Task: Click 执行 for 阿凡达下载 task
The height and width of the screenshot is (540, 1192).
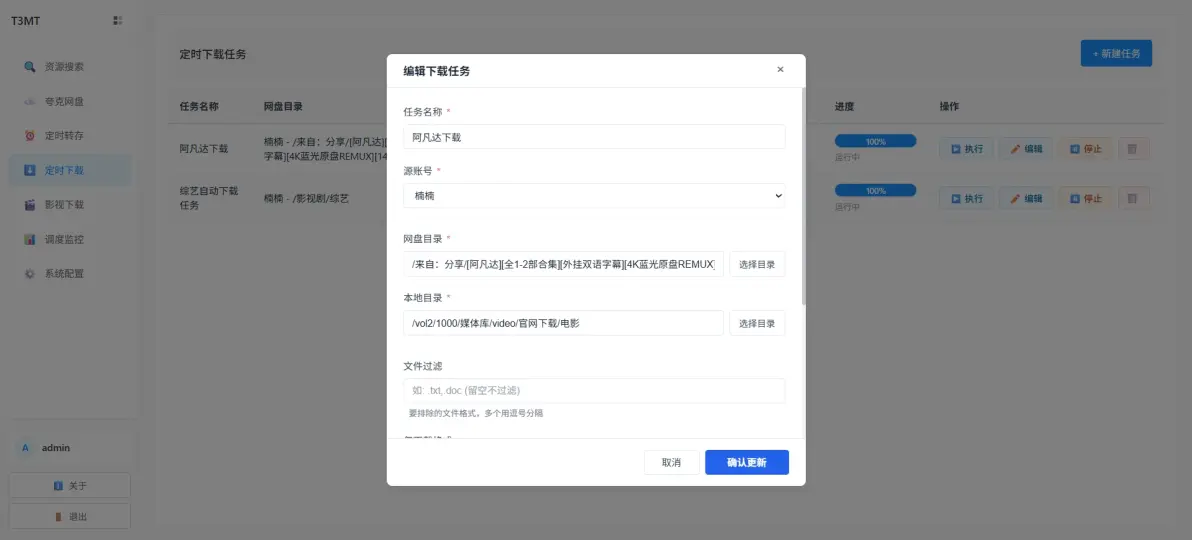Action: pos(966,149)
